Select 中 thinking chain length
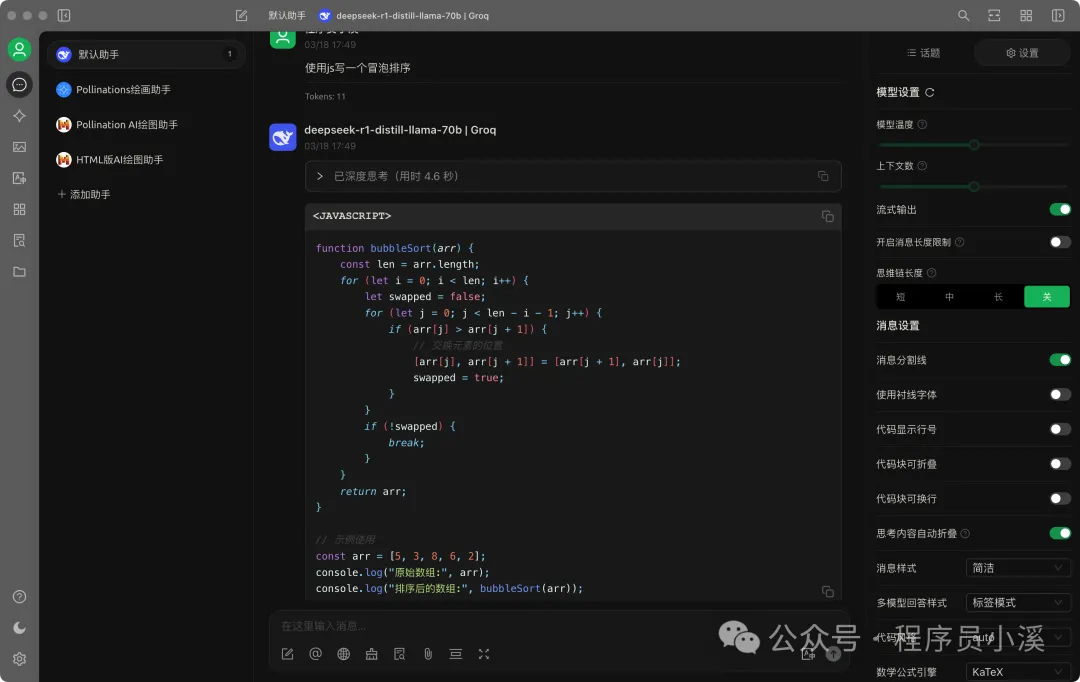This screenshot has height=682, width=1080. 949,296
